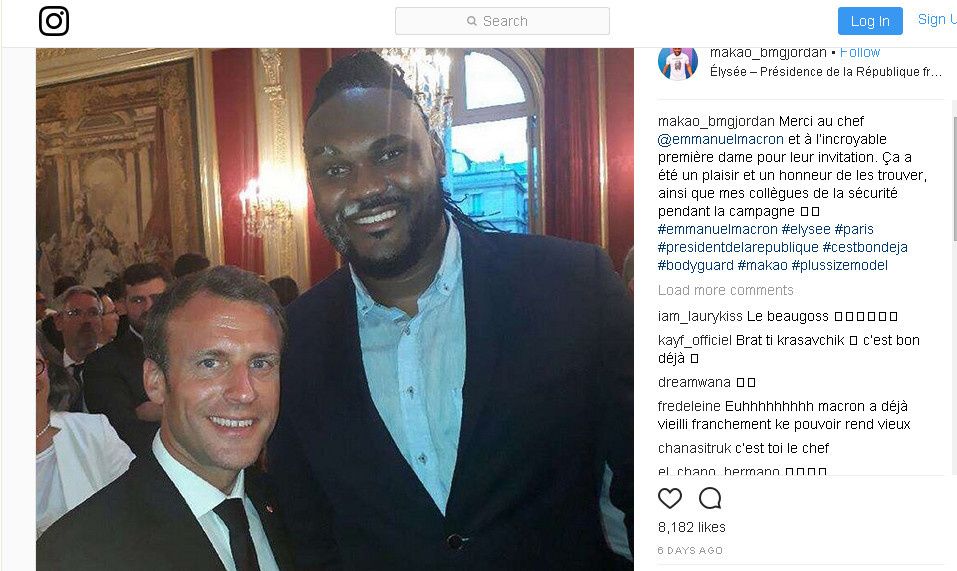This screenshot has width=957, height=571.
Task: Open the Élysée location link
Action: [x=826, y=71]
